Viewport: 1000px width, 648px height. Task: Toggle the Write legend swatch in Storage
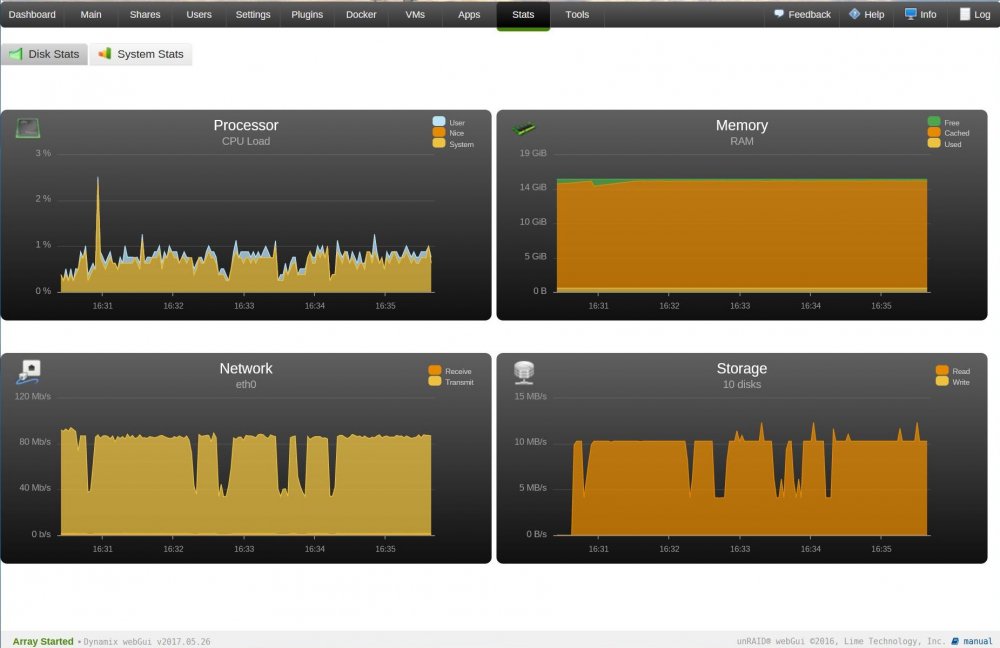(942, 381)
